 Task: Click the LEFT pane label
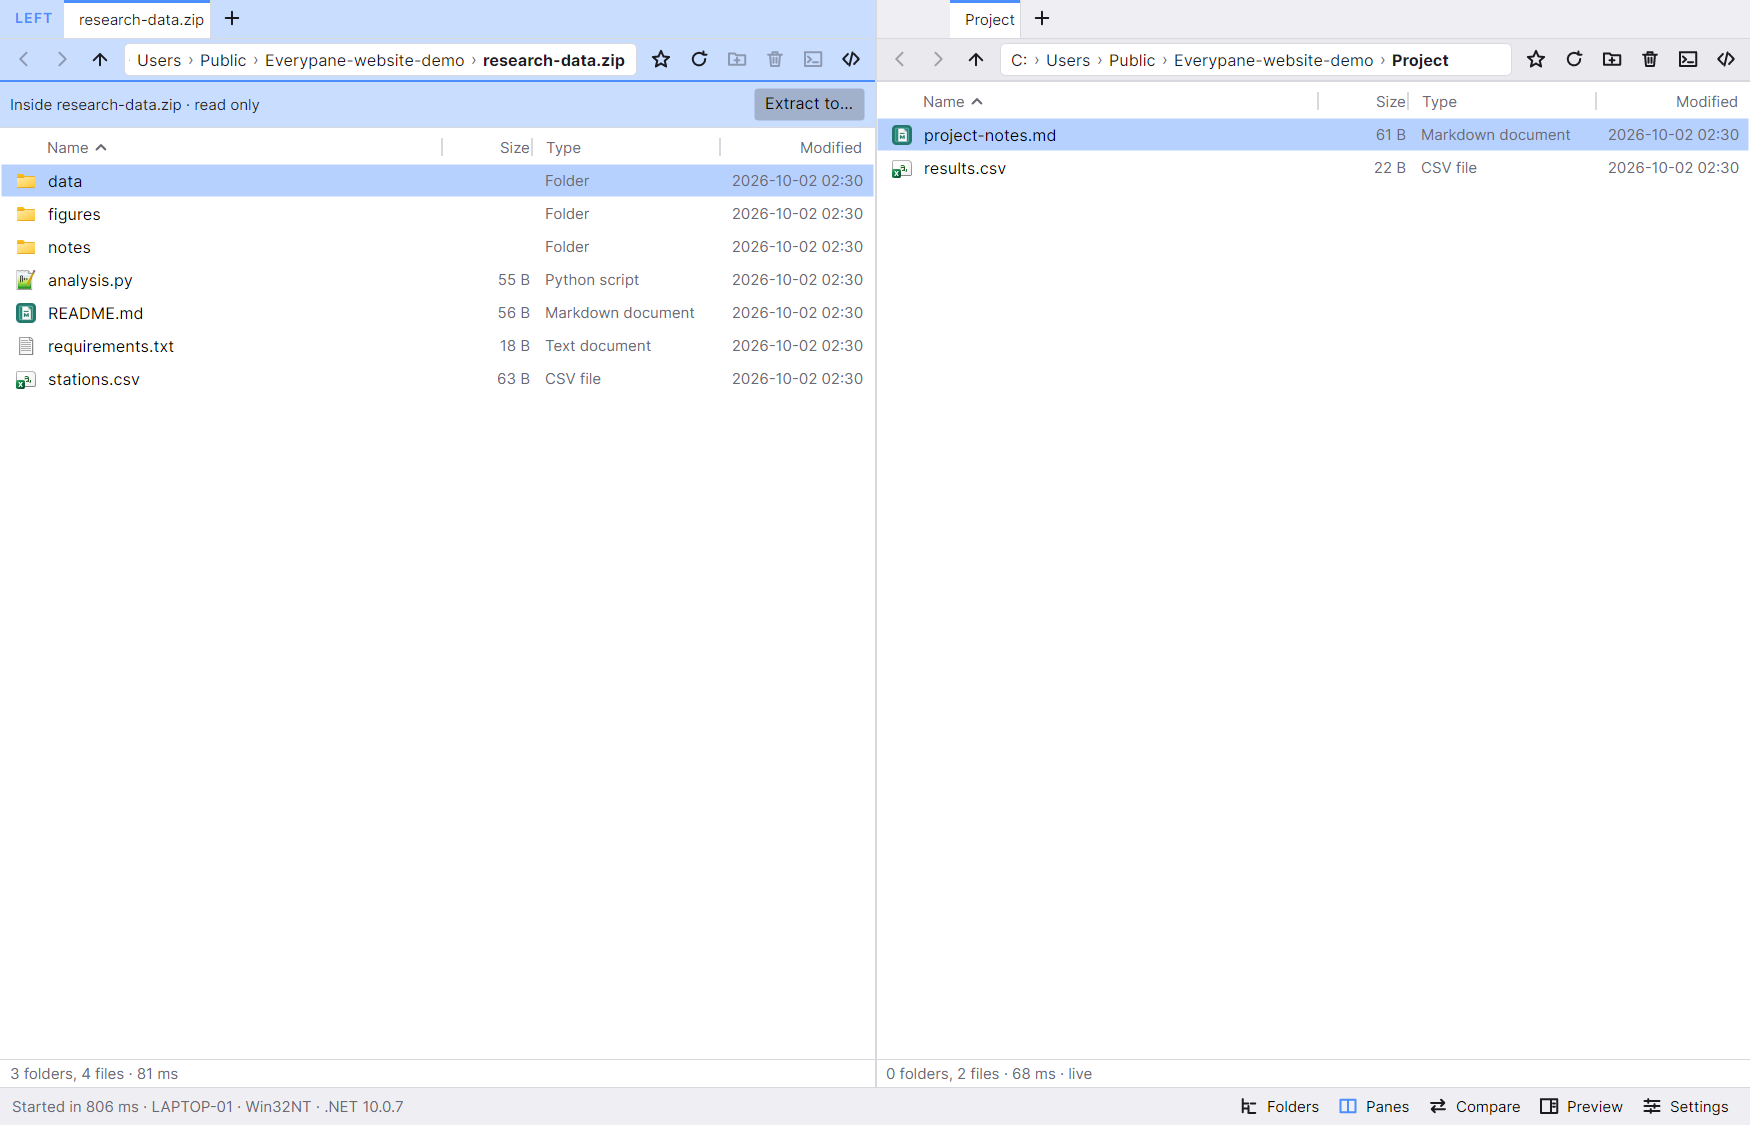pos(33,18)
